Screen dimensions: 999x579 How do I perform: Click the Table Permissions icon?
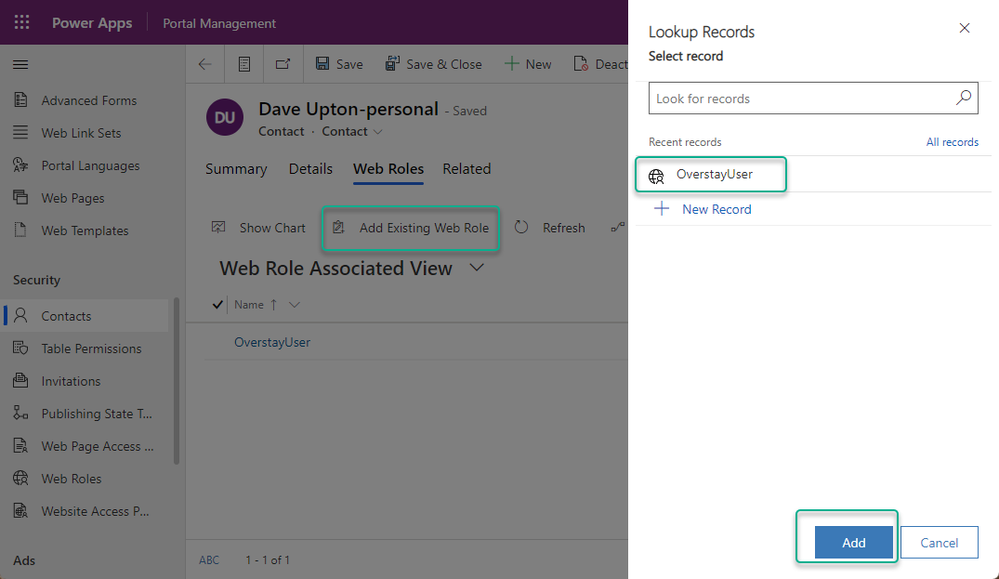coord(20,348)
